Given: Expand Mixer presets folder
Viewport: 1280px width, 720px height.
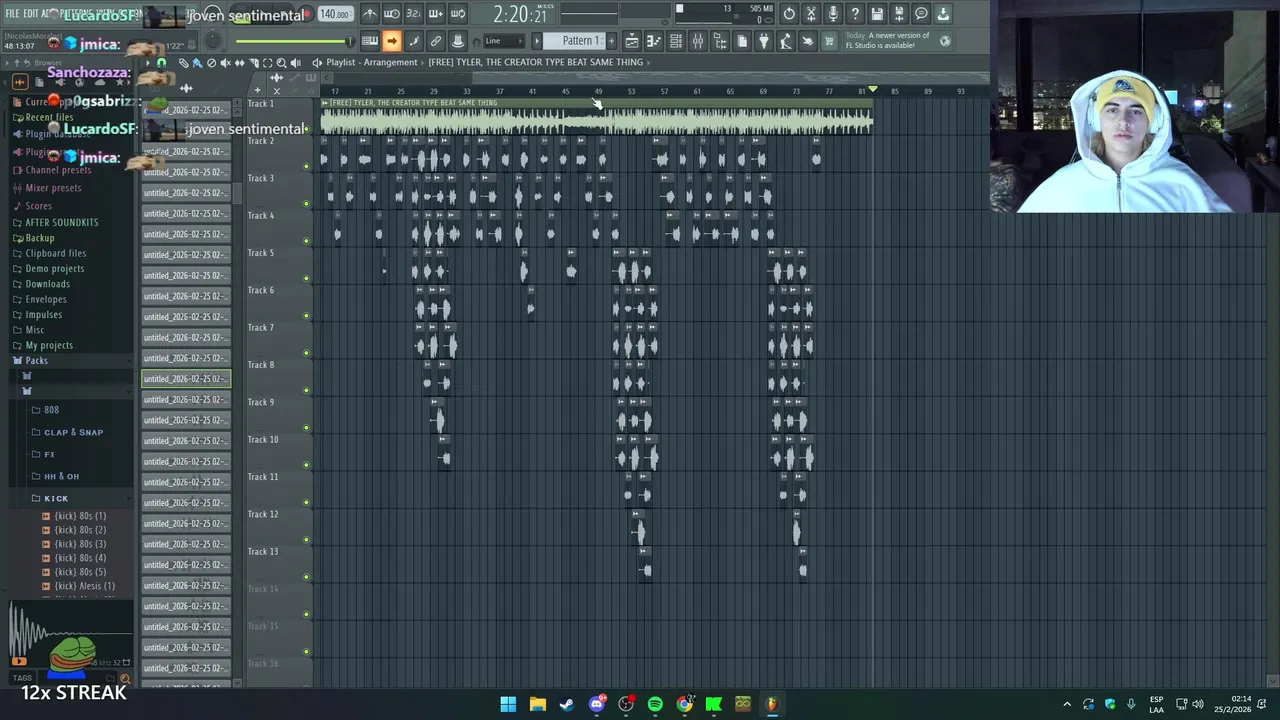Looking at the screenshot, I should point(53,188).
